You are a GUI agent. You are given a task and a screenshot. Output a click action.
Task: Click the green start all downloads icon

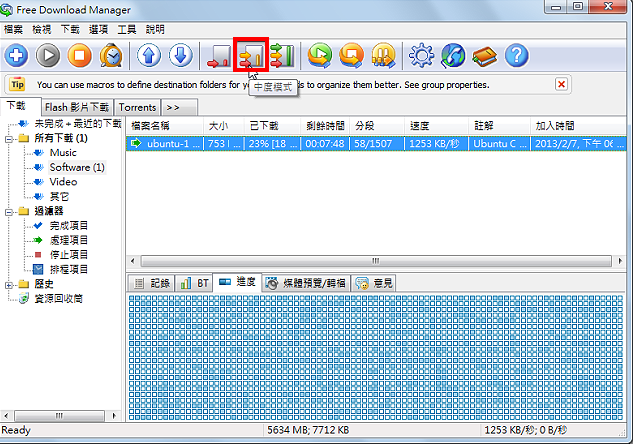(320, 55)
